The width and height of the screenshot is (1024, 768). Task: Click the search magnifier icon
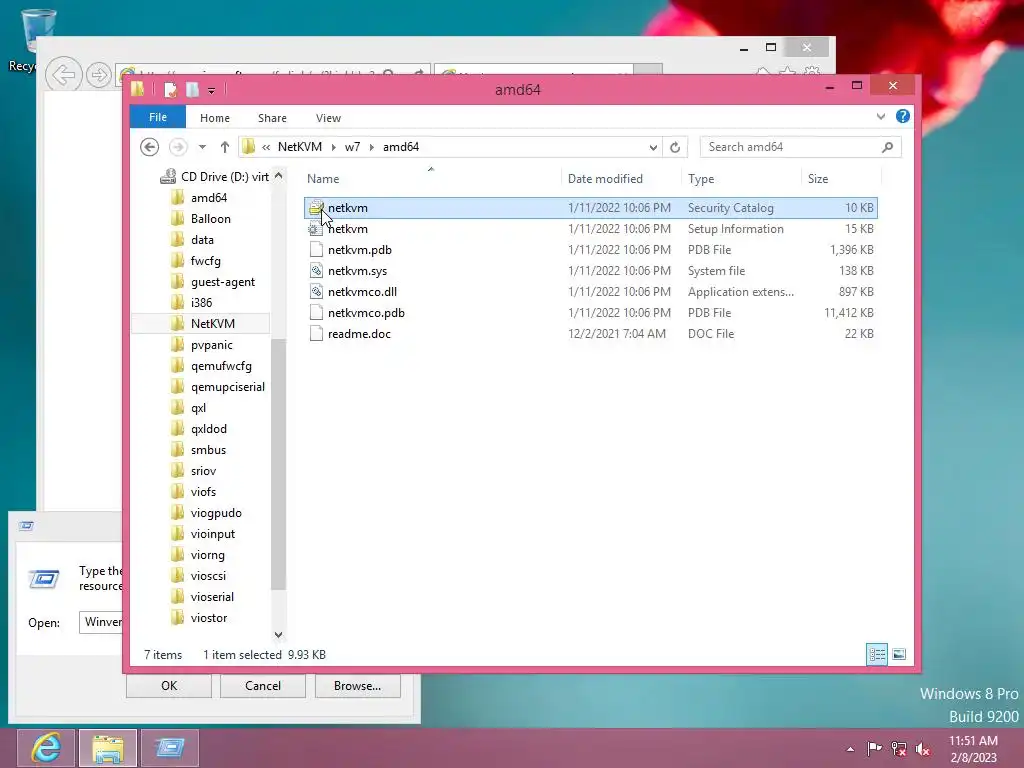point(887,147)
